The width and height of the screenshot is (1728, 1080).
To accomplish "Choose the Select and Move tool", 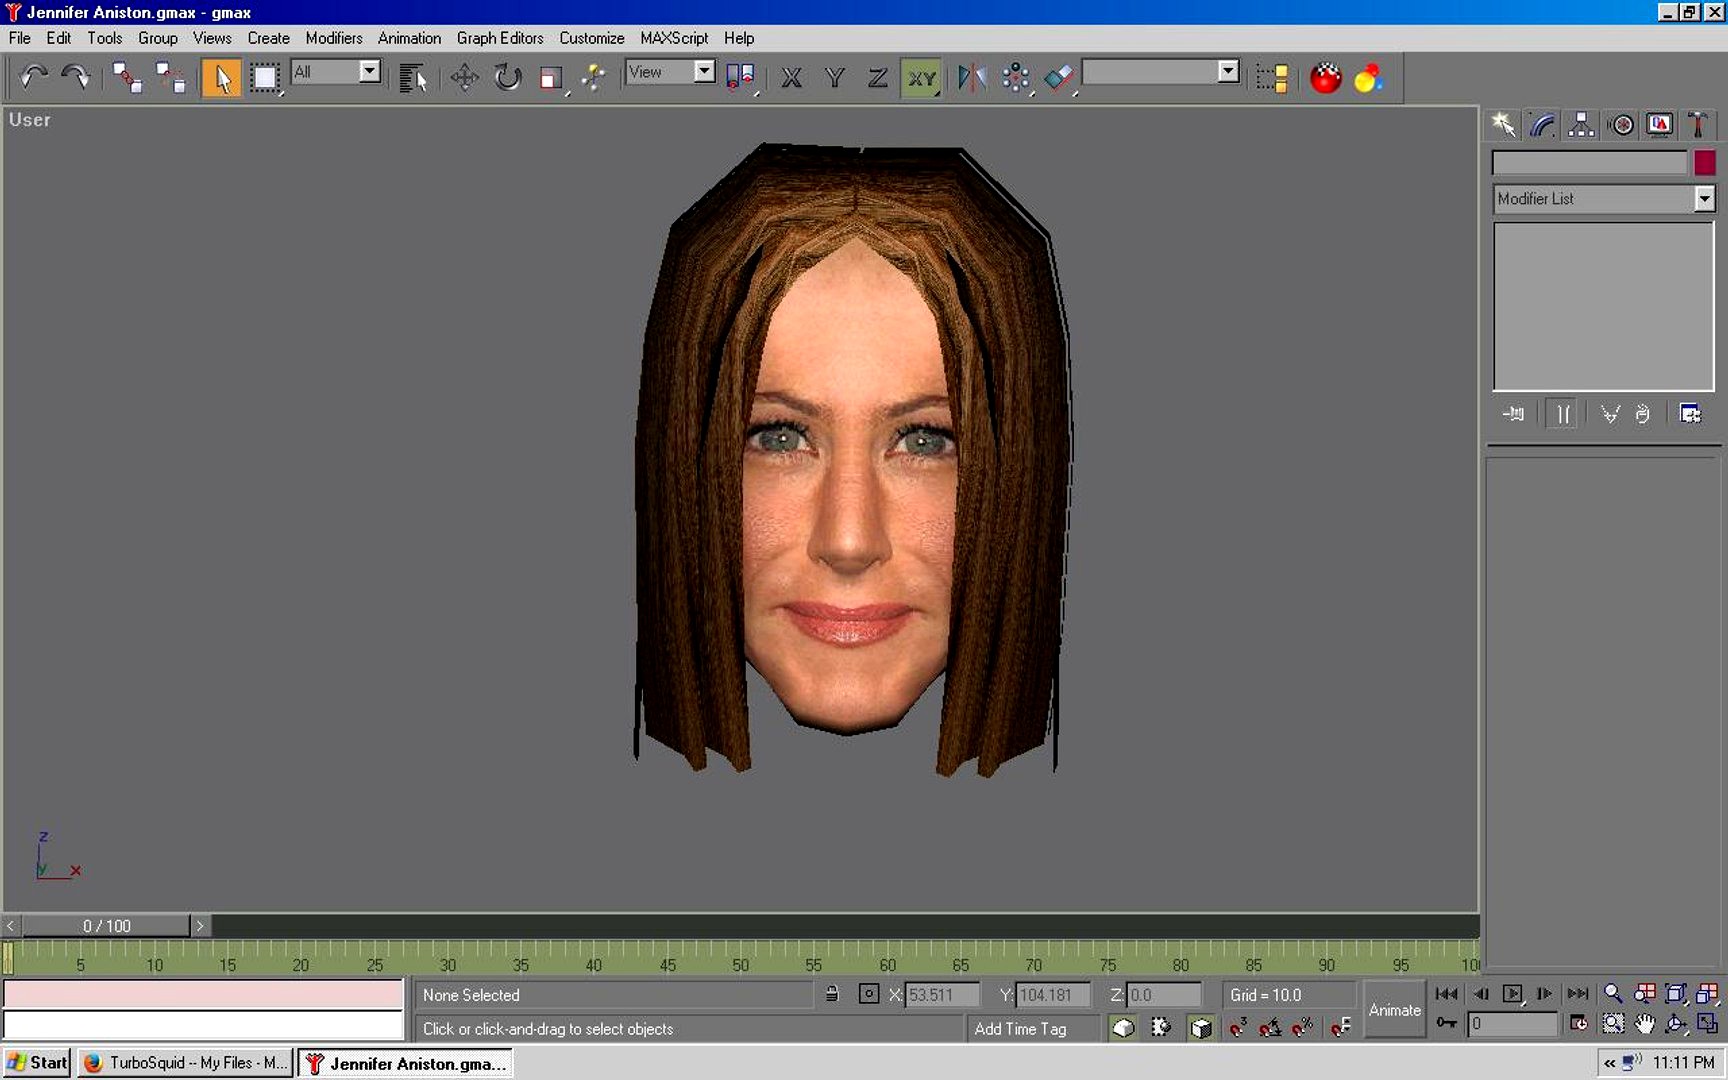I will [464, 77].
